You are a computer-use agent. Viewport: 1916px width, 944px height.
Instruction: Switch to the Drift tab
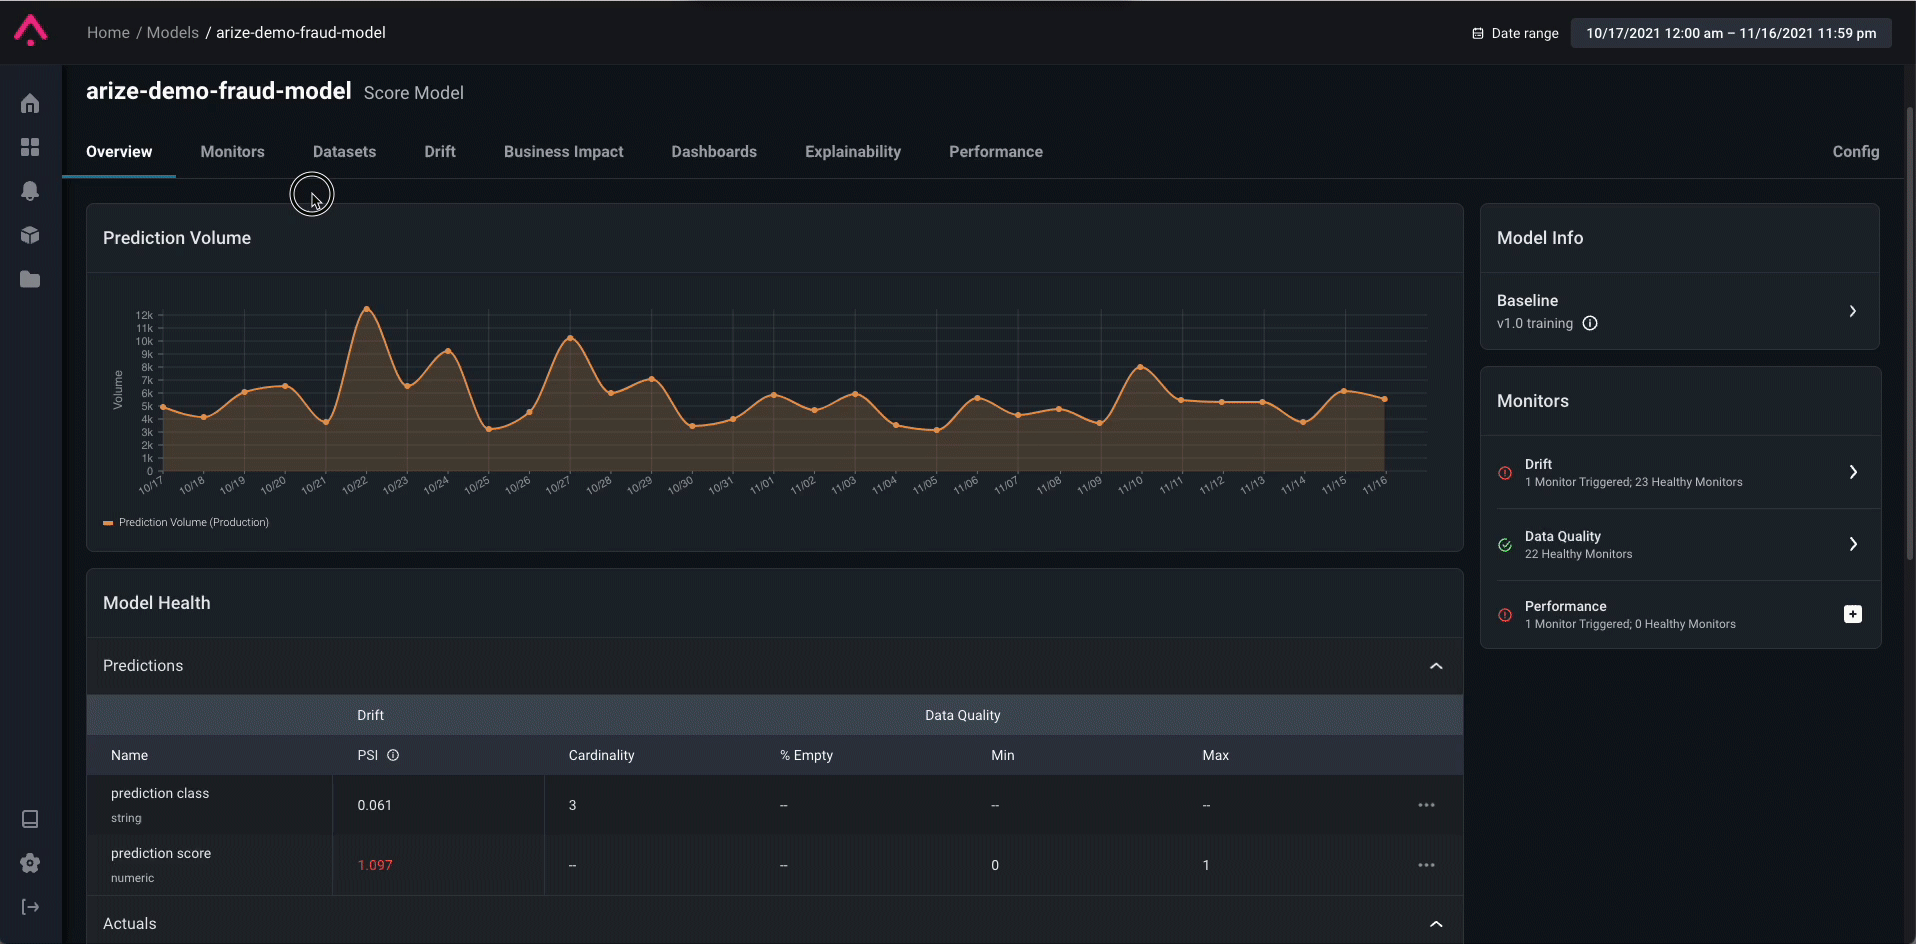439,152
